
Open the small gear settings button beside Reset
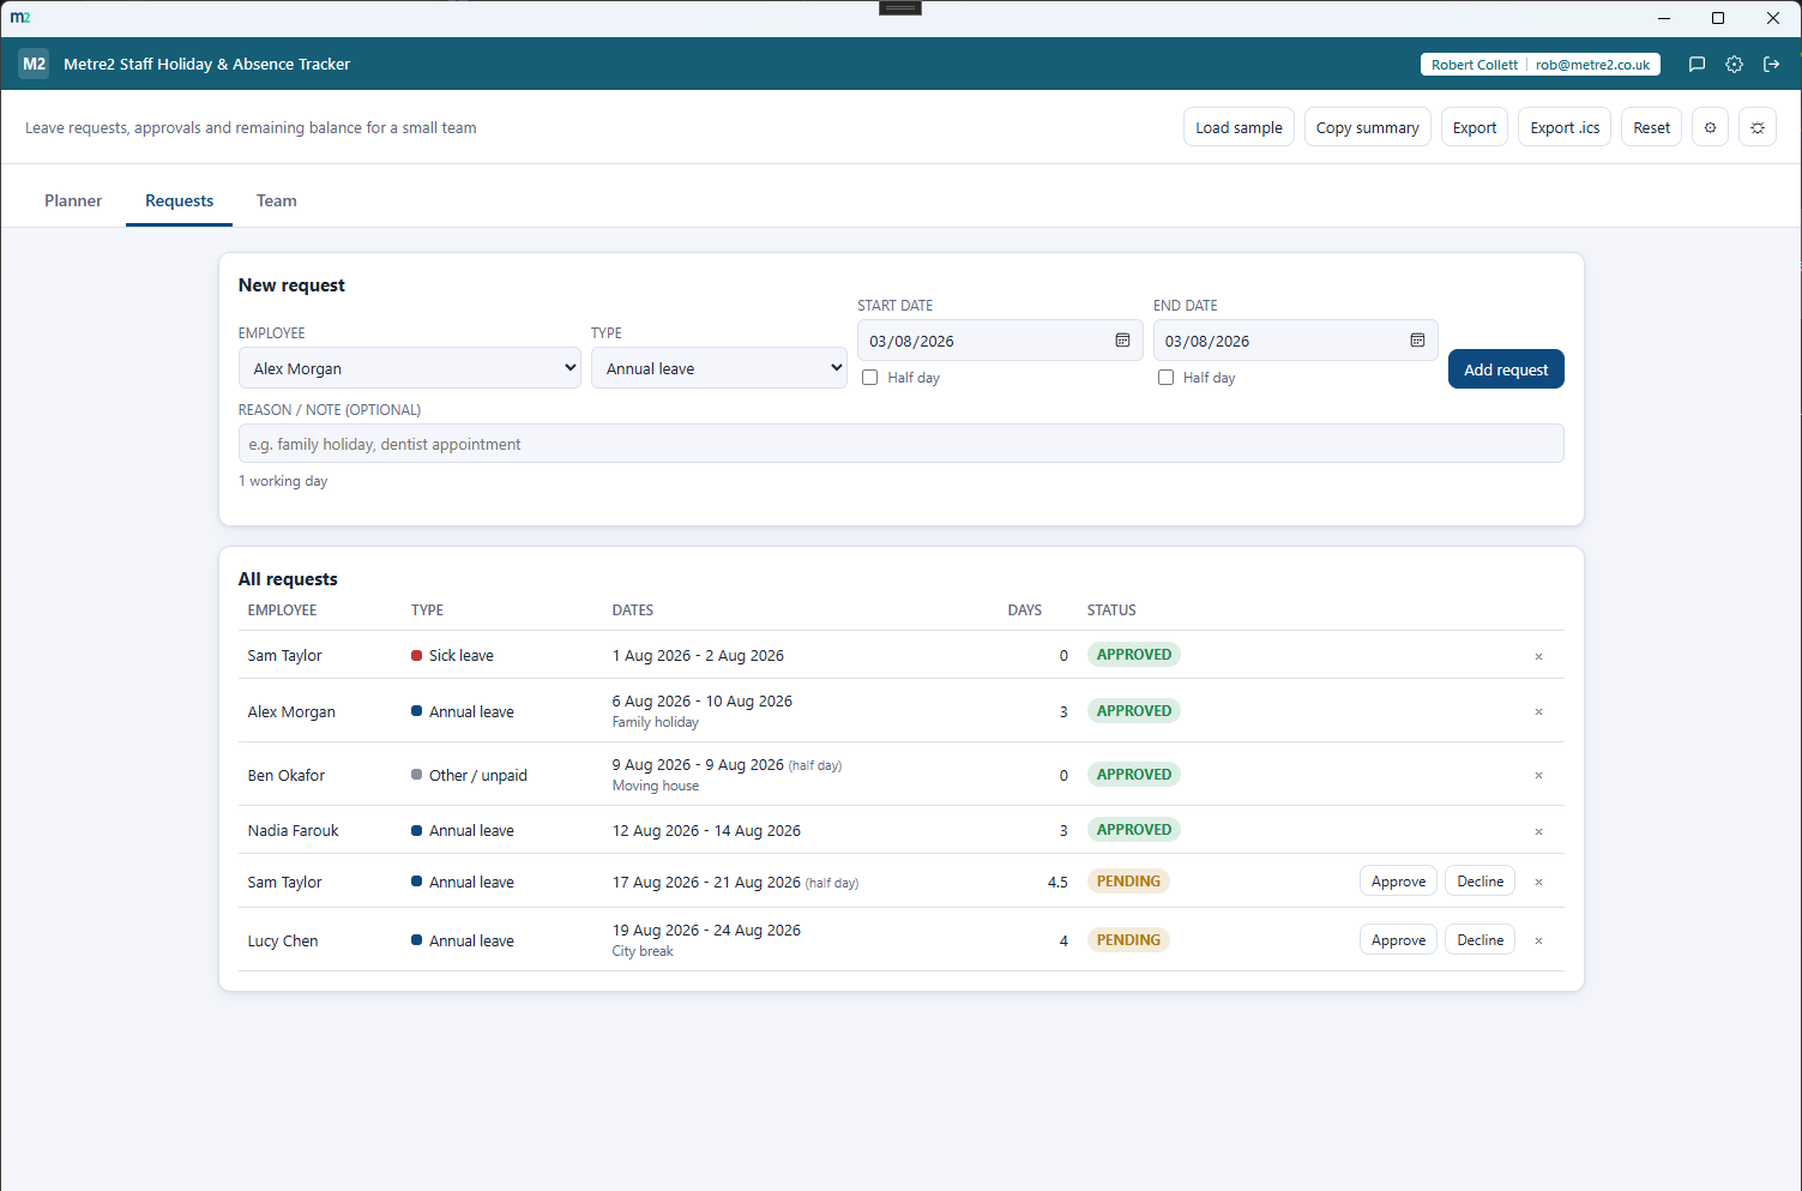(x=1710, y=127)
